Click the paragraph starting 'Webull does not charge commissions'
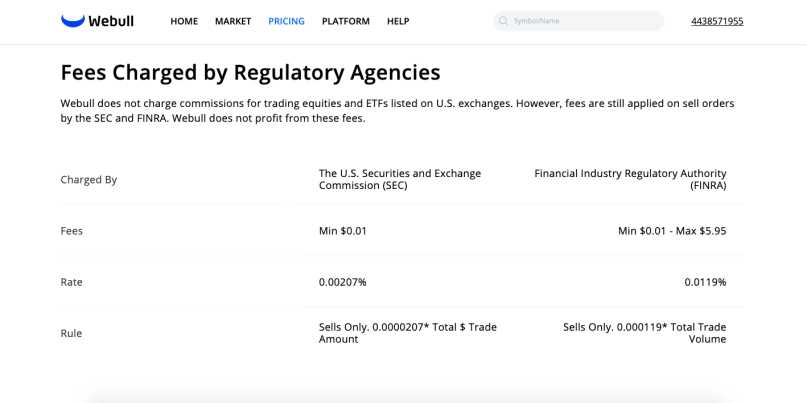 [397, 111]
